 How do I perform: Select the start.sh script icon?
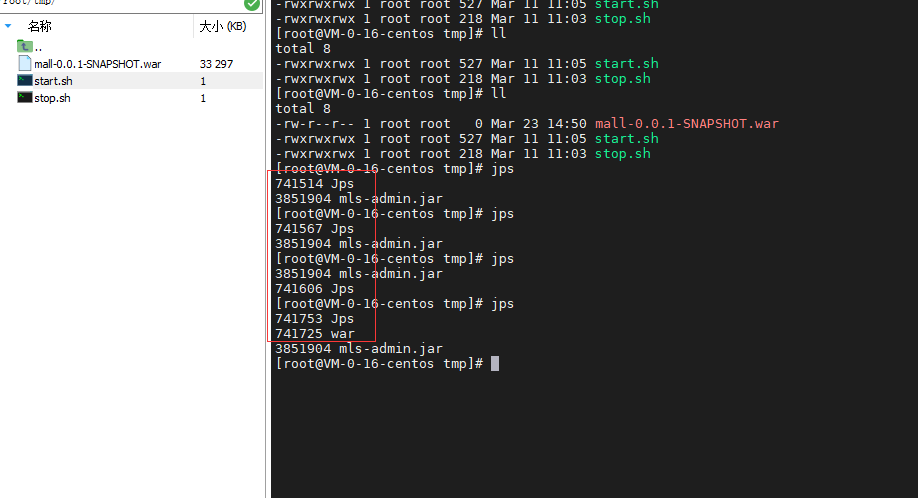click(25, 80)
